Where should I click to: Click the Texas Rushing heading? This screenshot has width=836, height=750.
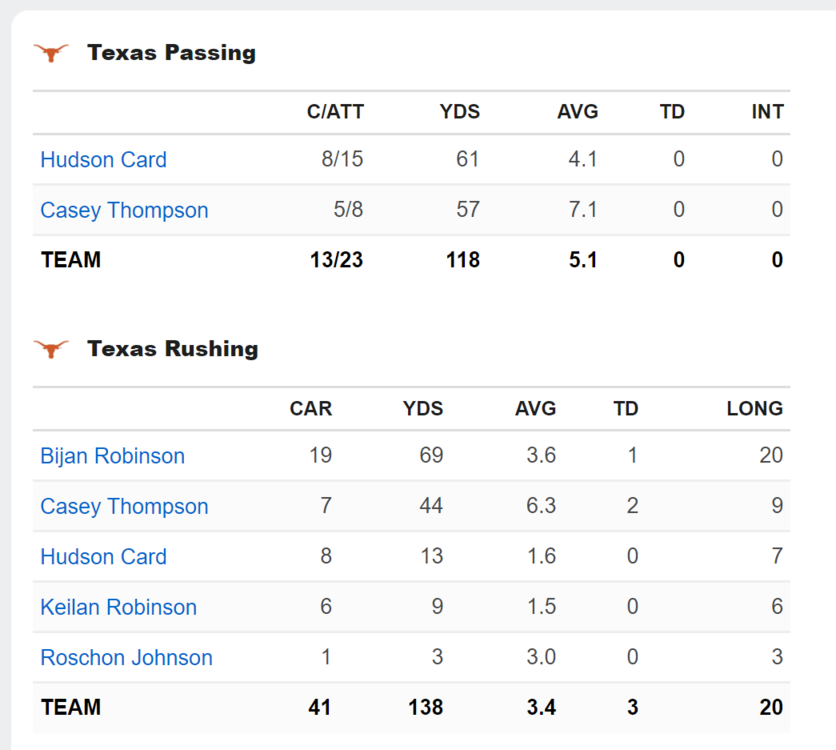coord(172,349)
